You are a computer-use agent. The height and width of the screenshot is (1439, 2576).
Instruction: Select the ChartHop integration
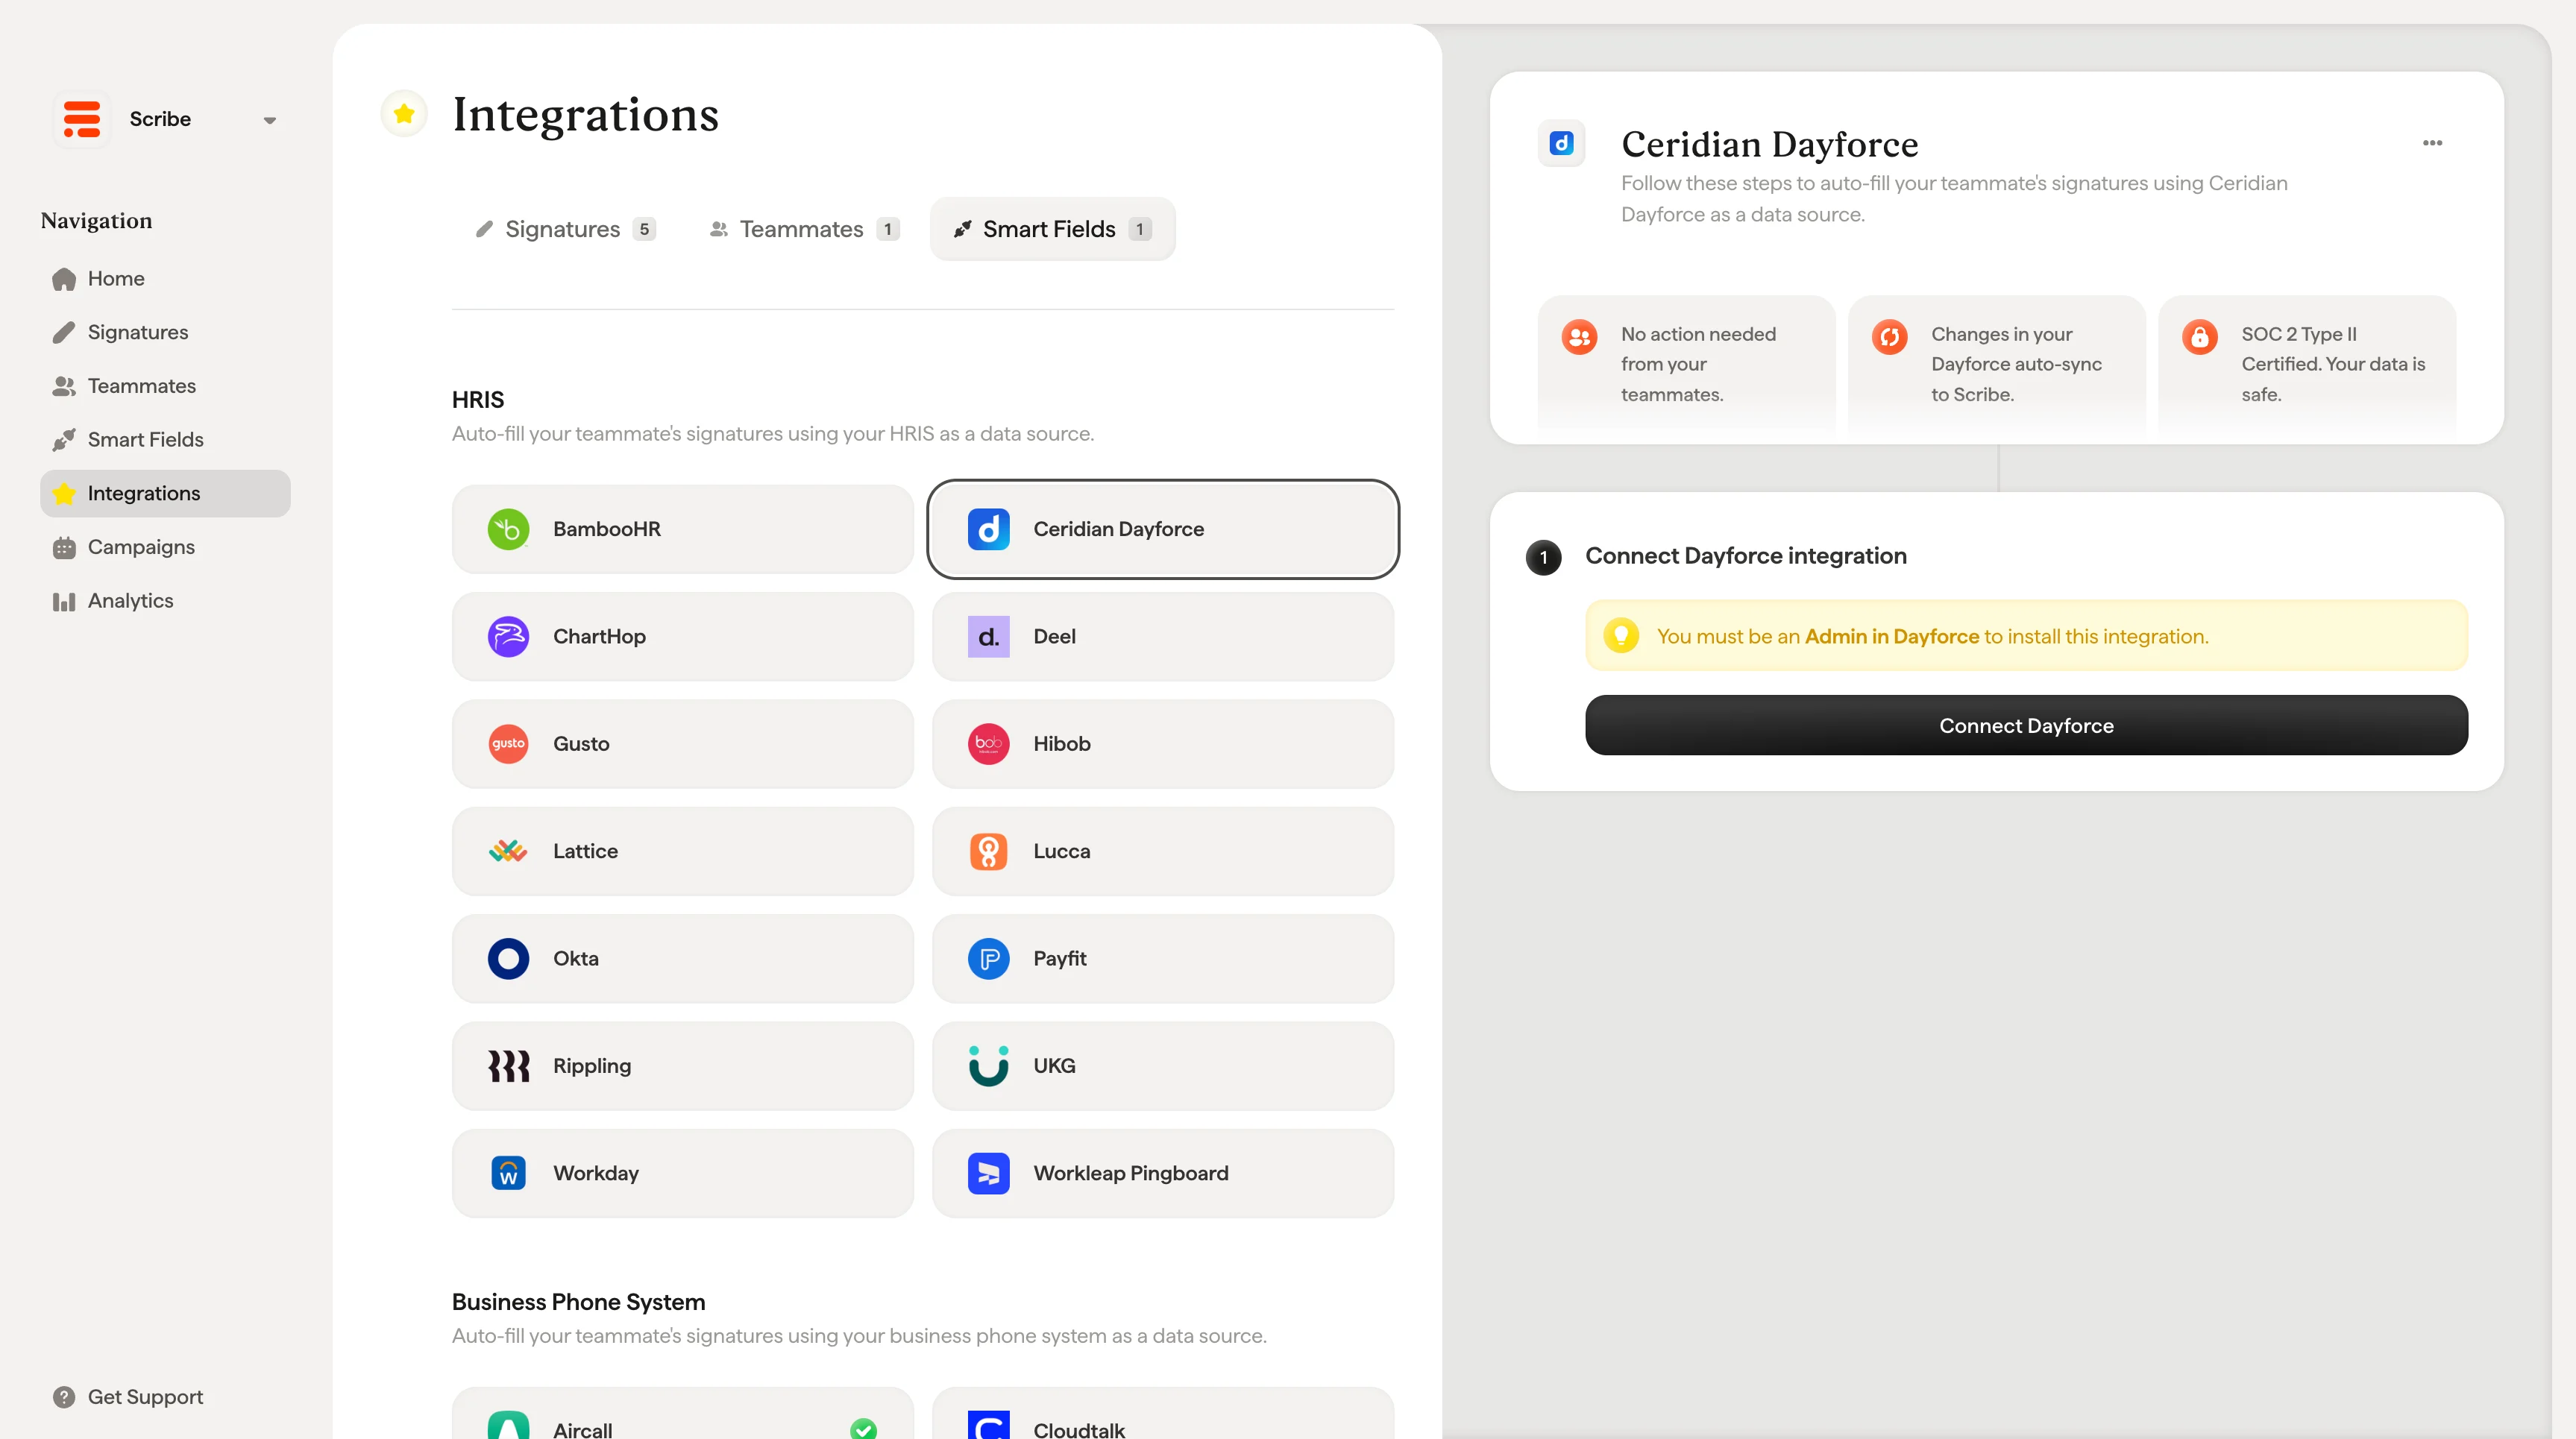pyautogui.click(x=683, y=637)
